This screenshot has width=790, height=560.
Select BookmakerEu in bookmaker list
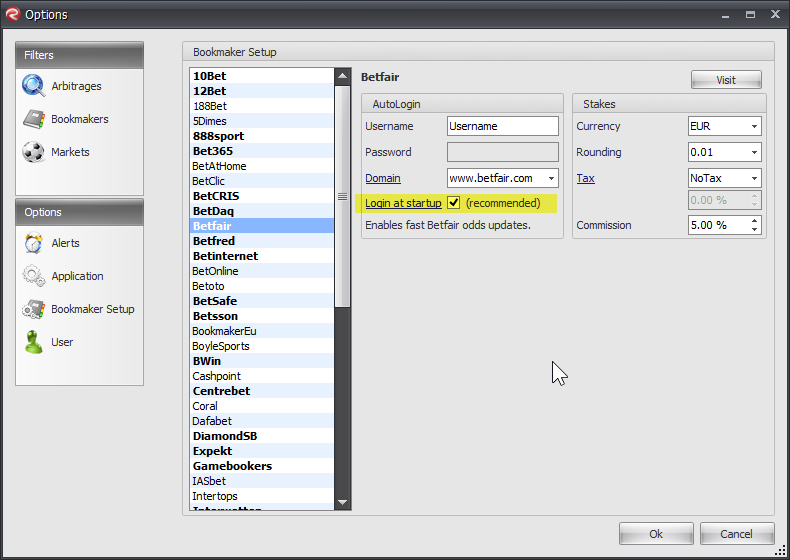262,331
